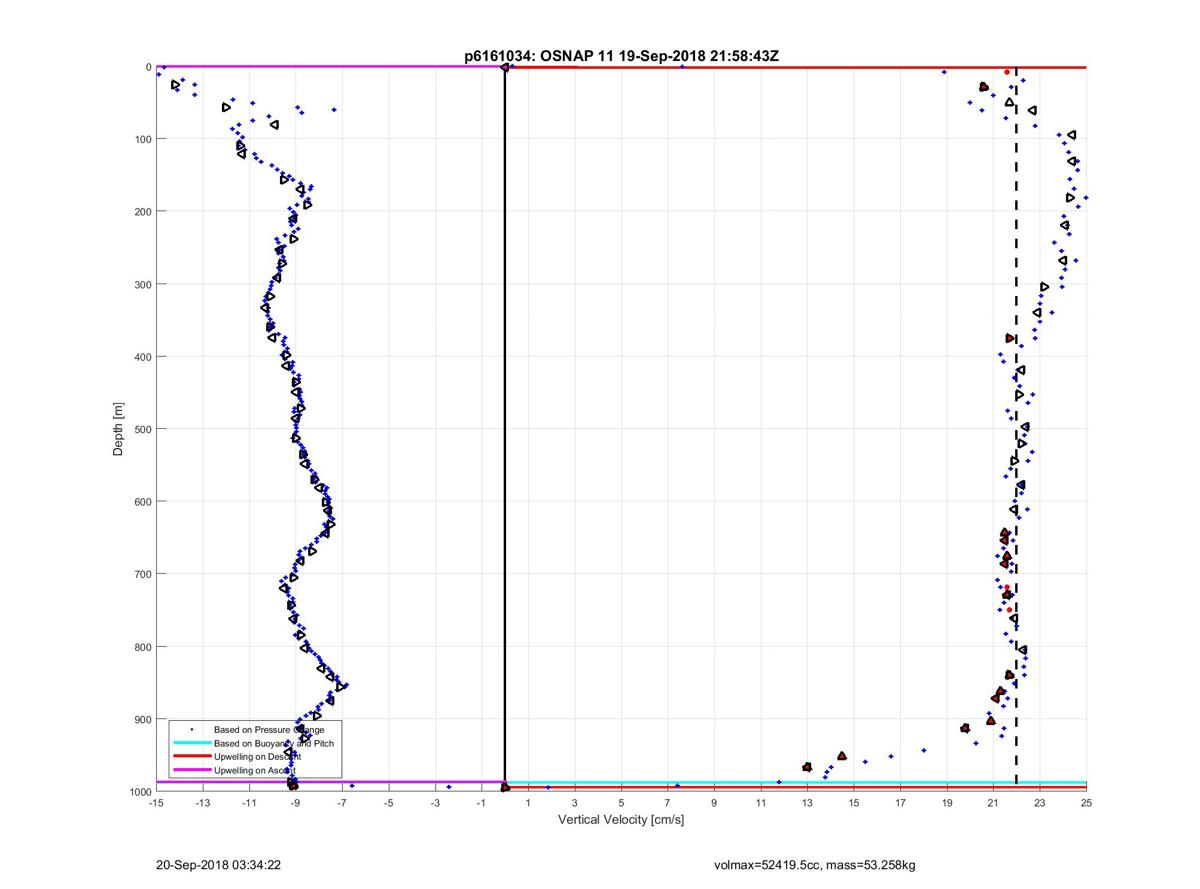Click y-axis tick label 800

click(144, 647)
